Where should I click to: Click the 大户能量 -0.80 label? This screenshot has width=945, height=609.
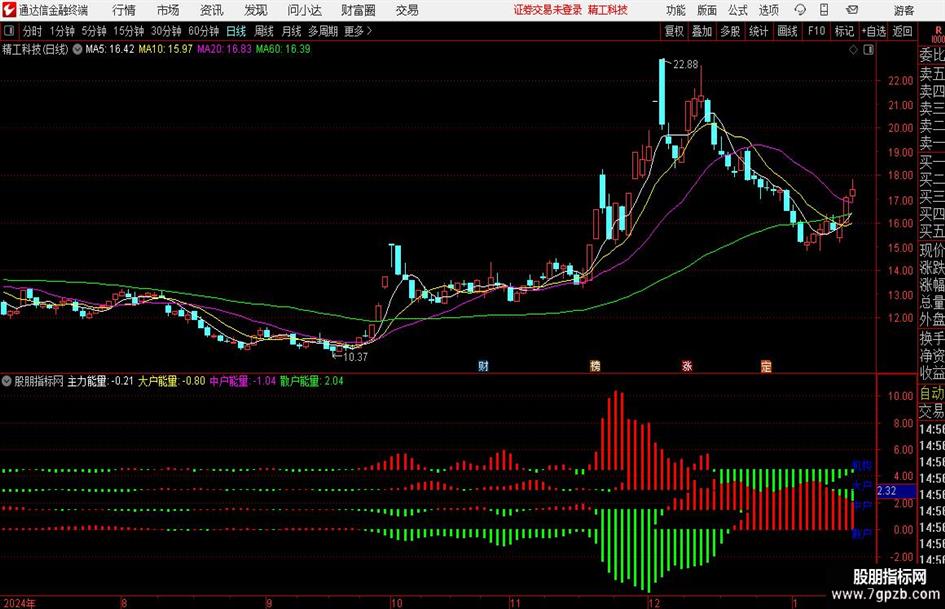click(172, 381)
